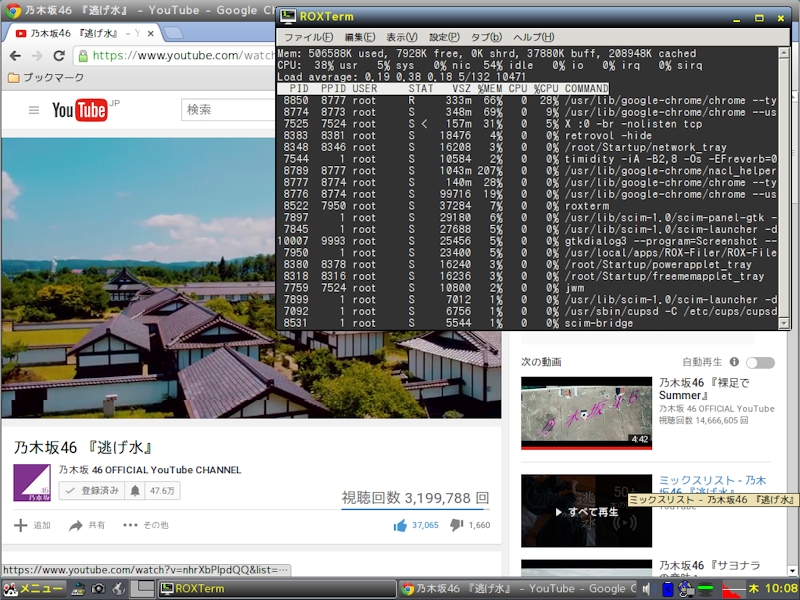The width and height of the screenshot is (800, 600).
Task: Click the taskbar clock 木 10:08
Action: click(772, 589)
